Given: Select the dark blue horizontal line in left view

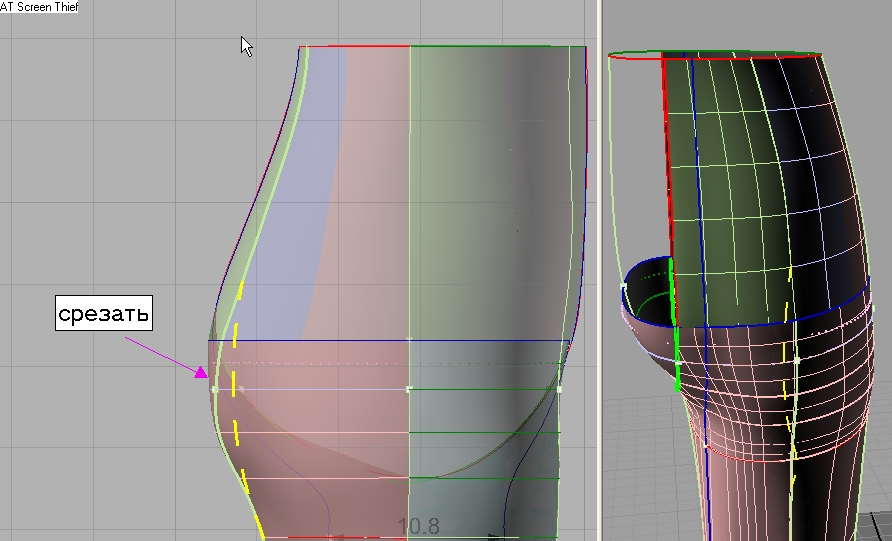Looking at the screenshot, I should pyautogui.click(x=389, y=341).
